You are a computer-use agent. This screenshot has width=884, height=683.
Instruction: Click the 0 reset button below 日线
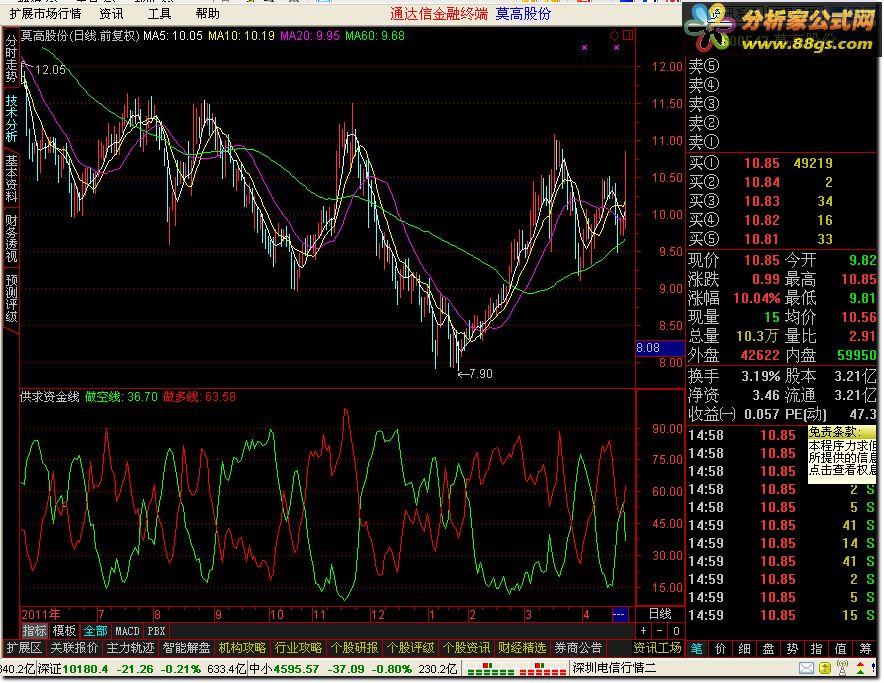tap(676, 631)
